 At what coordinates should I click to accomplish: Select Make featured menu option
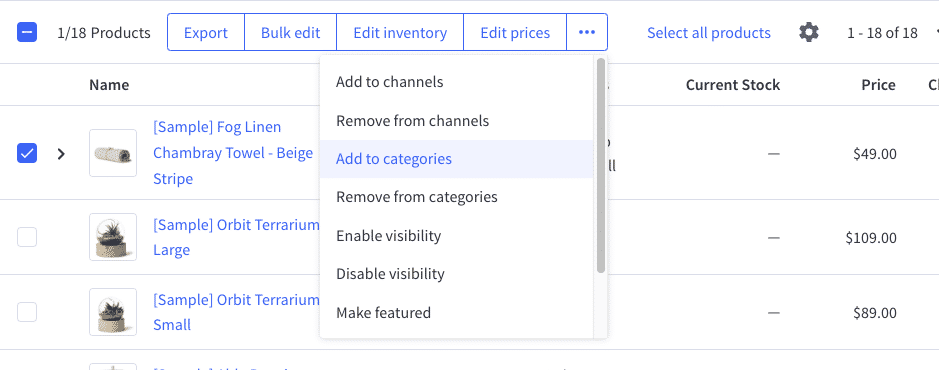(456, 313)
